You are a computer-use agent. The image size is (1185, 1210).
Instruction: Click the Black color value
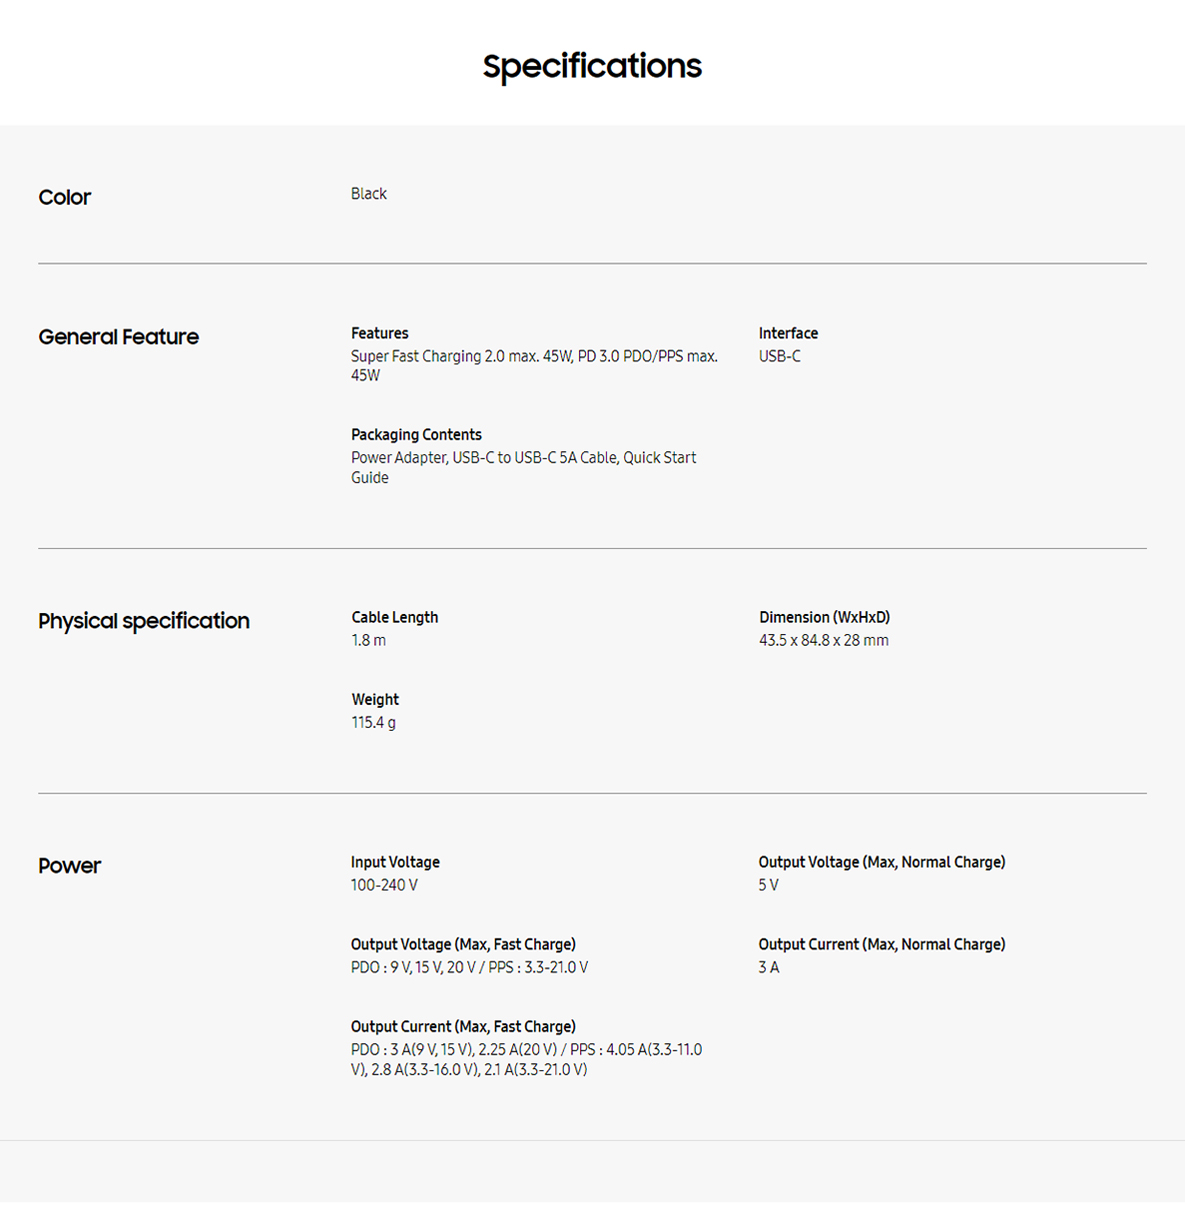click(x=369, y=194)
